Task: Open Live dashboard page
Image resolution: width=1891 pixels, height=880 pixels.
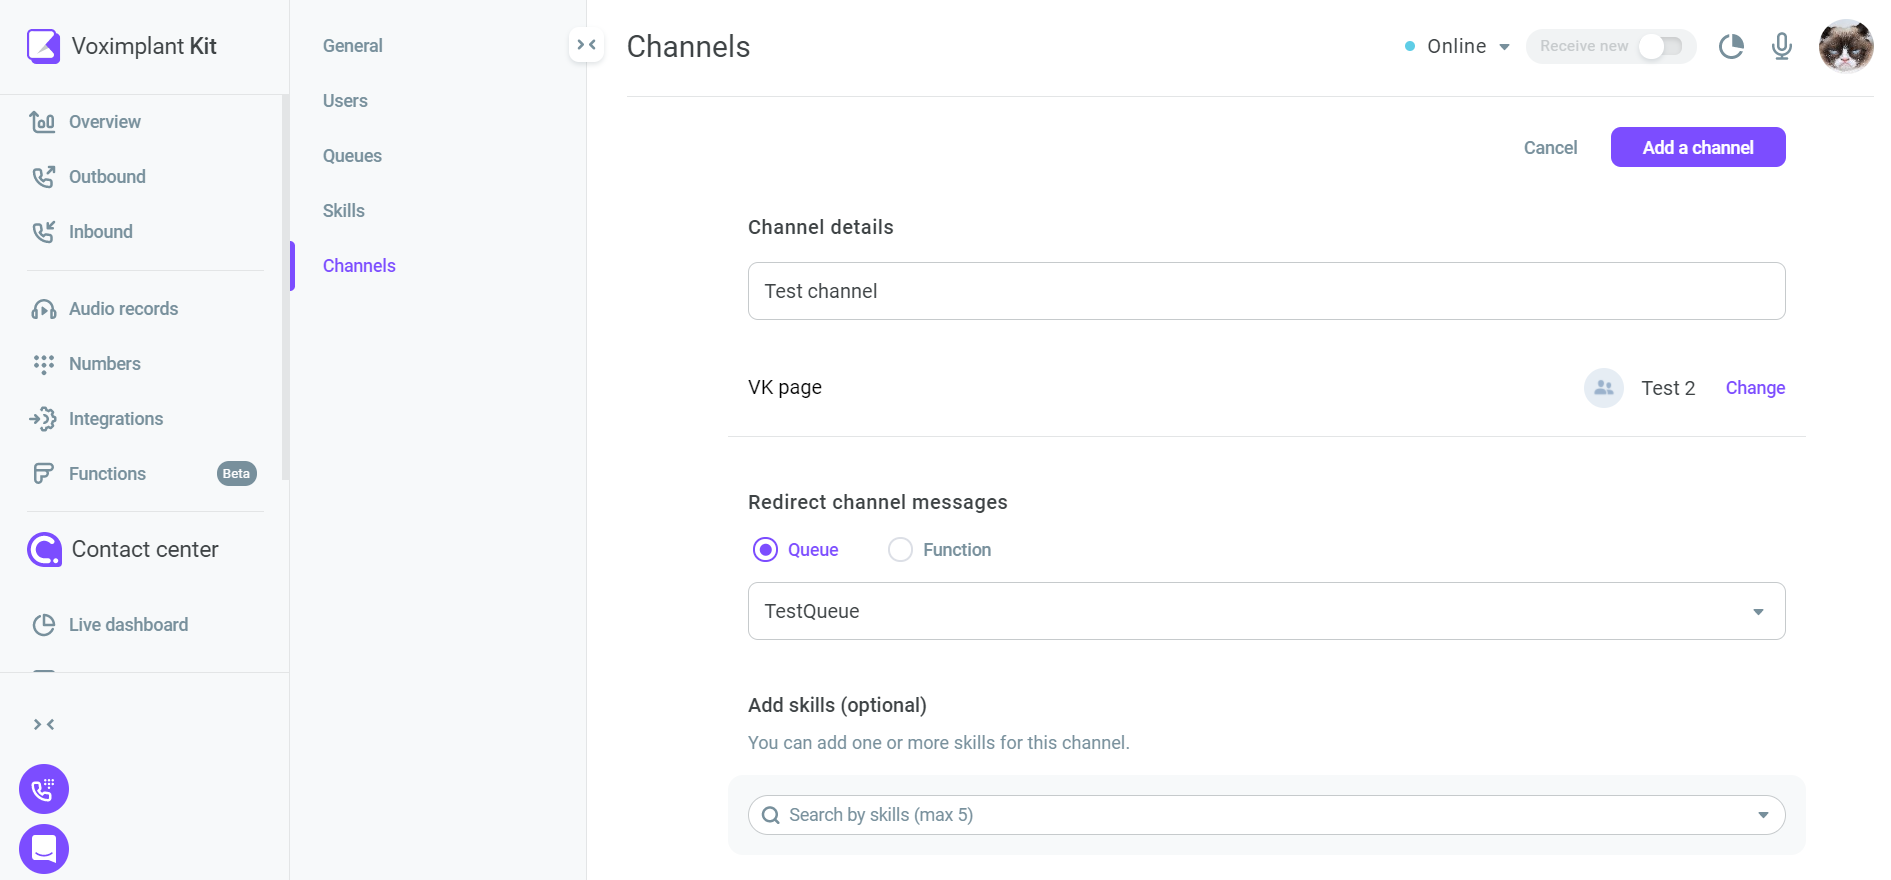Action: click(x=128, y=625)
